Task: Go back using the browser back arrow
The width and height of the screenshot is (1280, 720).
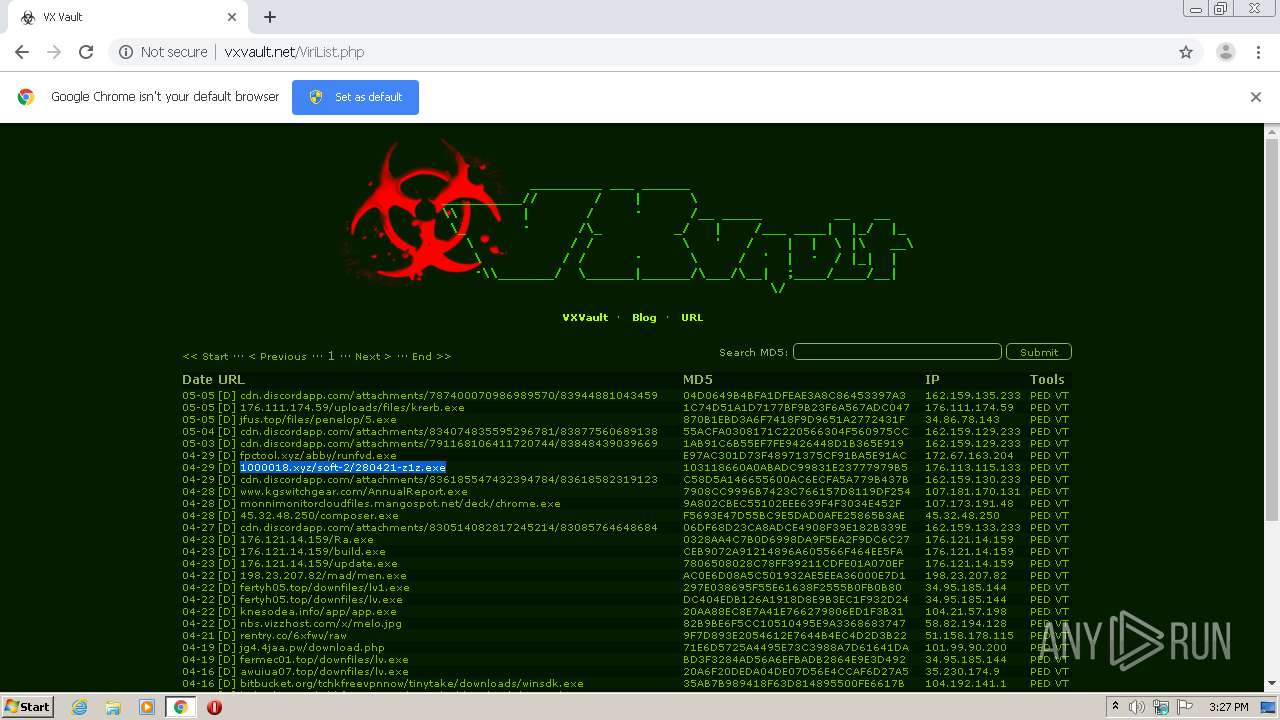Action: coord(22,52)
